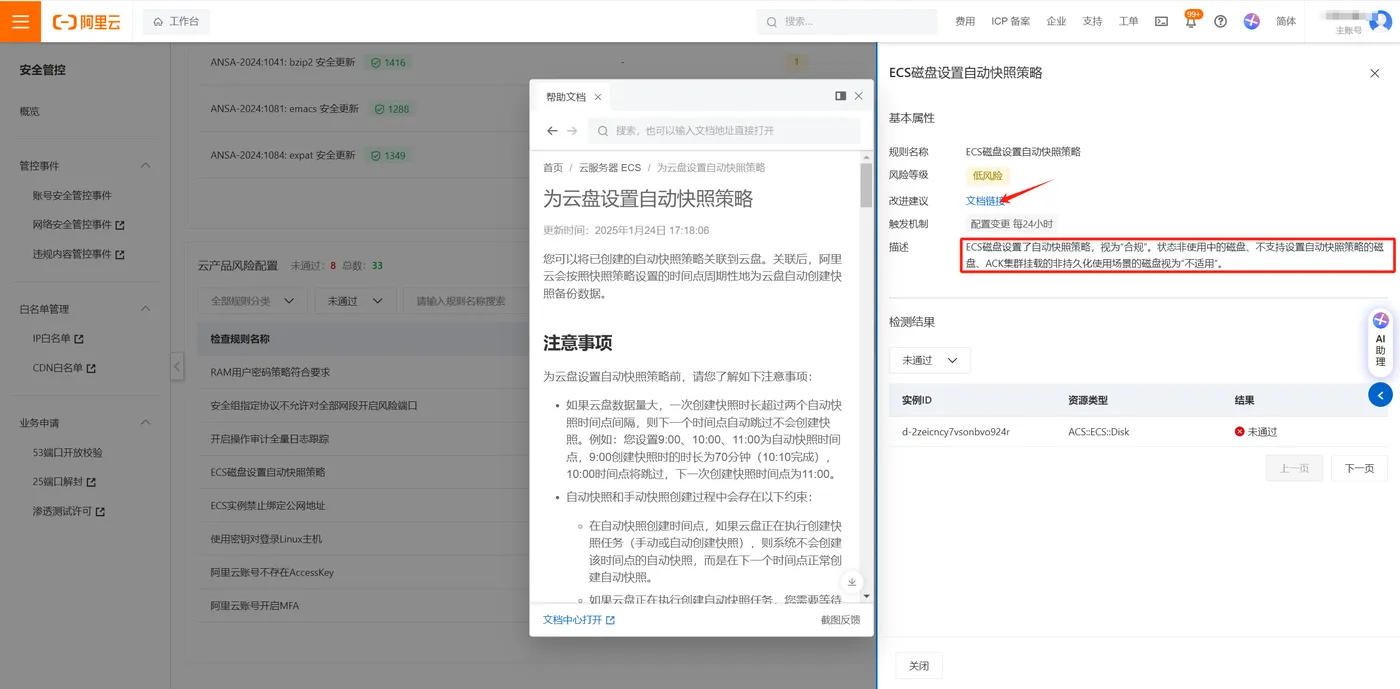Select rule 阿里云账号开启MFA
Image resolution: width=1400 pixels, height=689 pixels.
254,605
